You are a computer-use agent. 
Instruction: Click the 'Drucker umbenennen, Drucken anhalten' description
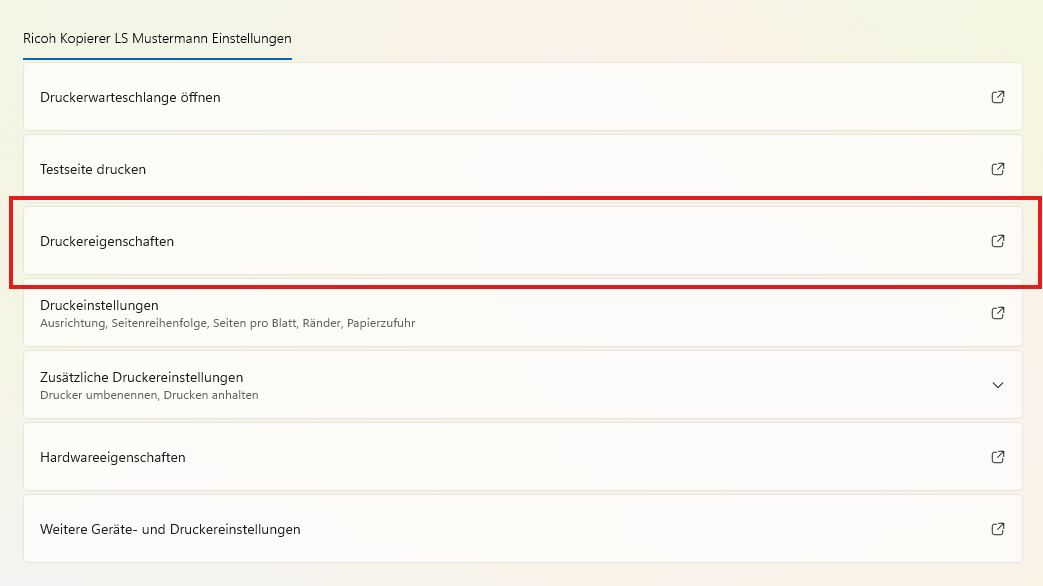(149, 395)
